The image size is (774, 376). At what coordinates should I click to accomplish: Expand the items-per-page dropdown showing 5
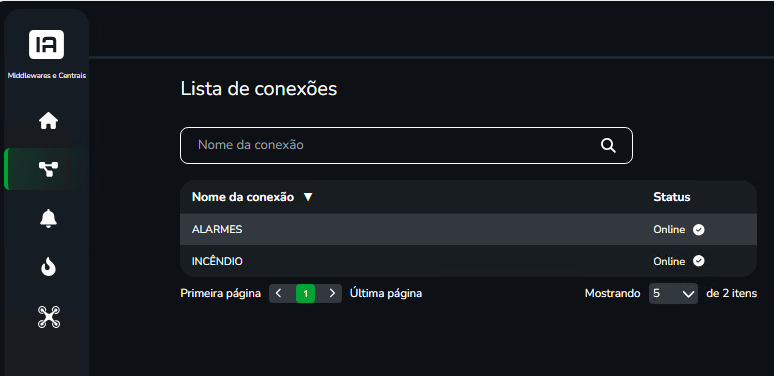coord(673,294)
